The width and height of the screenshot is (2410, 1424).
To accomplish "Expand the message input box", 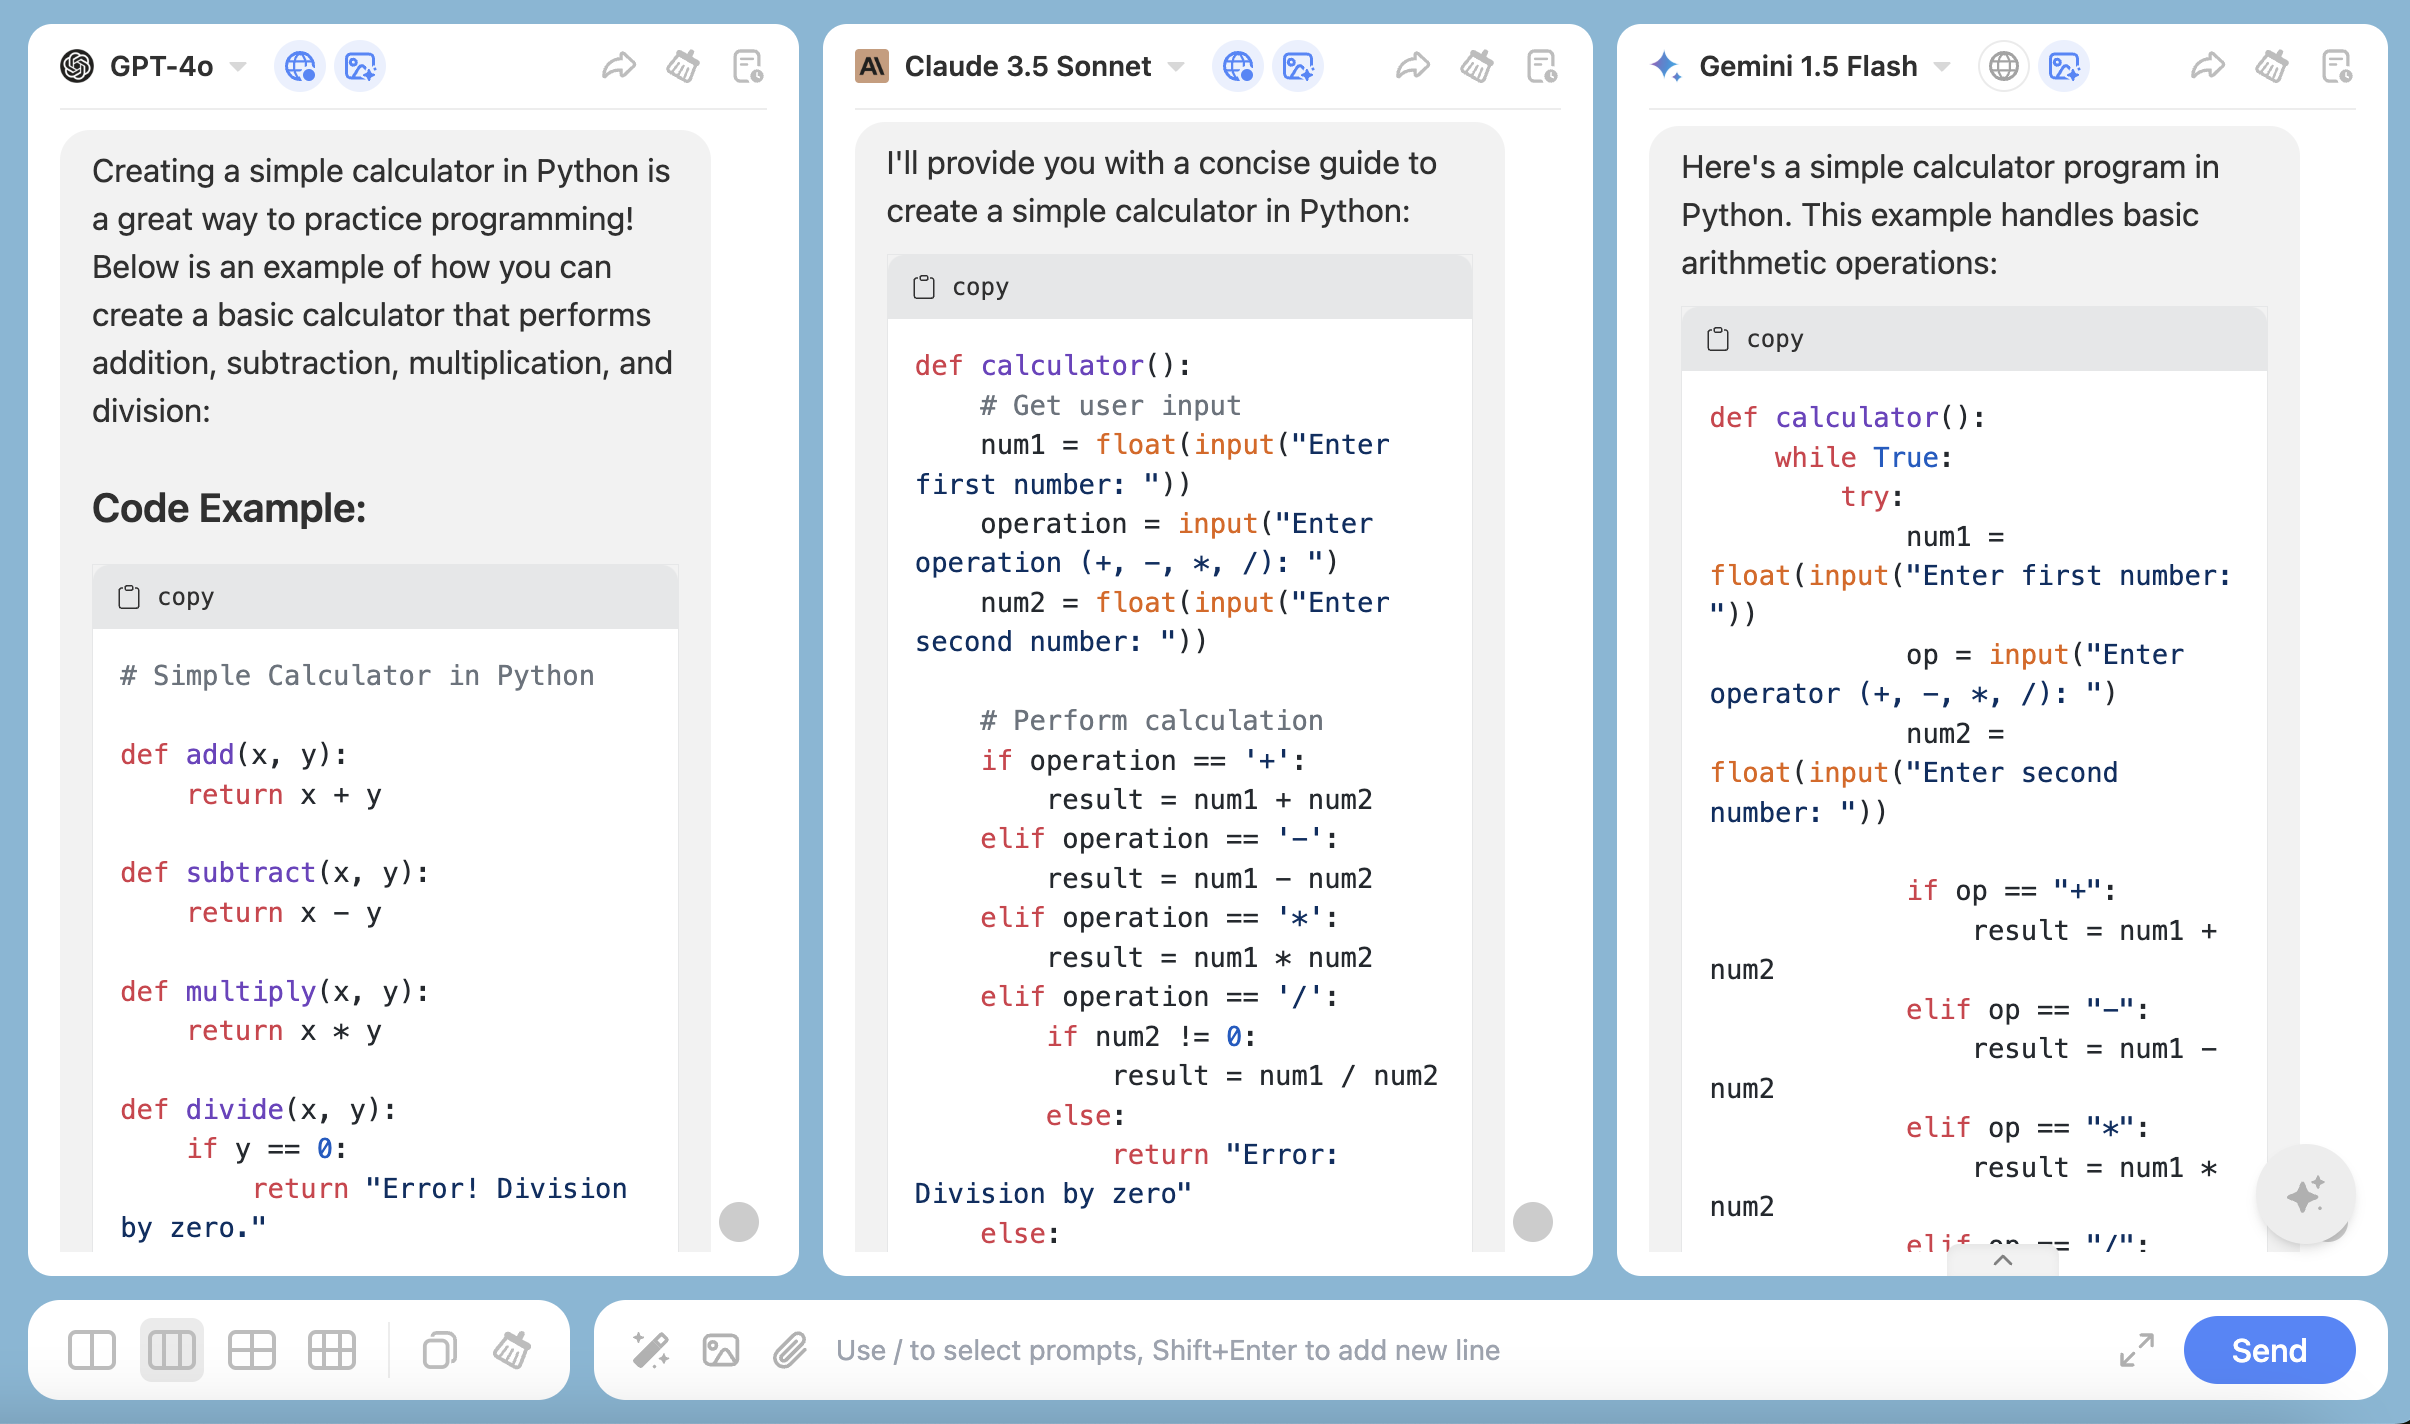I will tap(2137, 1350).
